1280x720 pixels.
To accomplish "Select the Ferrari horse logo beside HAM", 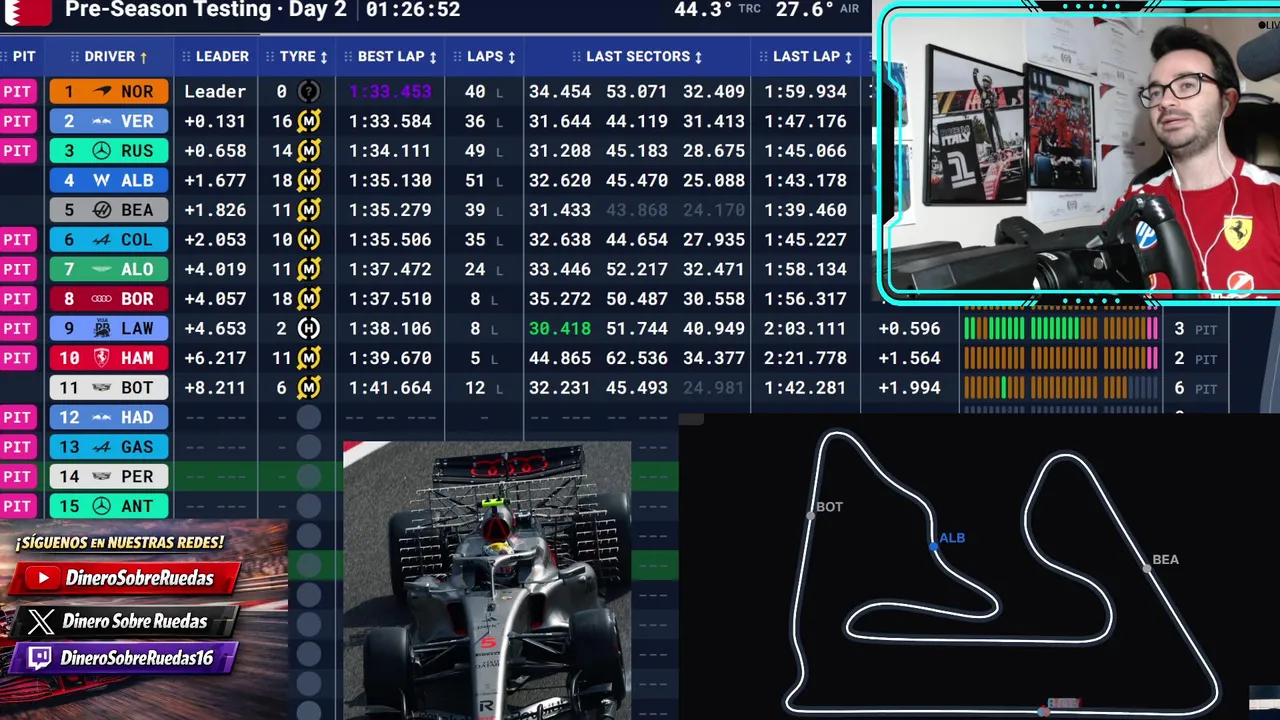I will point(102,358).
